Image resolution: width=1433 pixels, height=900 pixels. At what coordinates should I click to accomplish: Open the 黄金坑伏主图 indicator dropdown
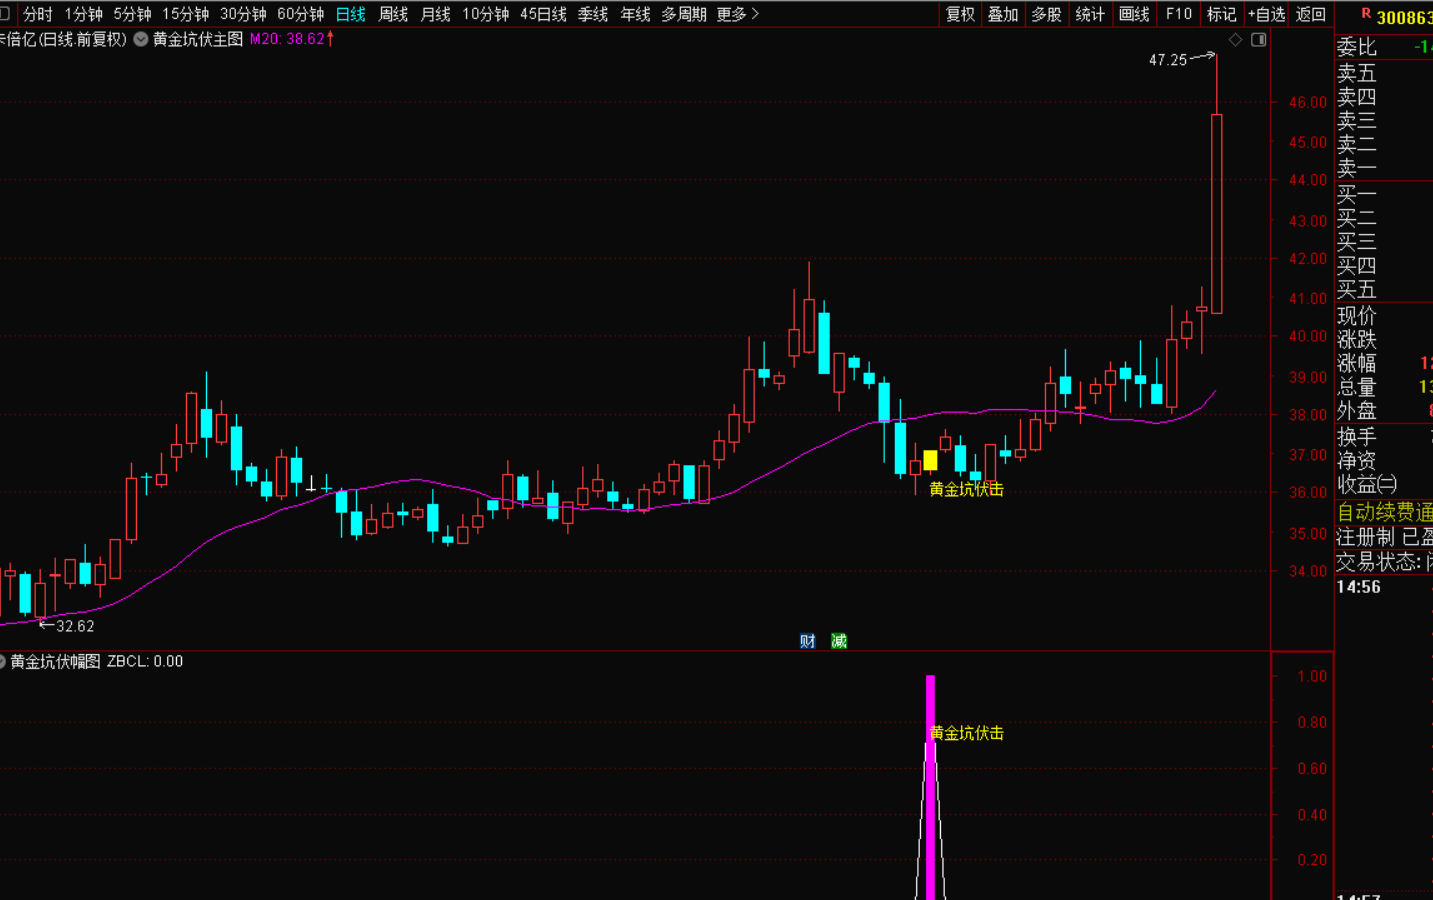(x=141, y=39)
